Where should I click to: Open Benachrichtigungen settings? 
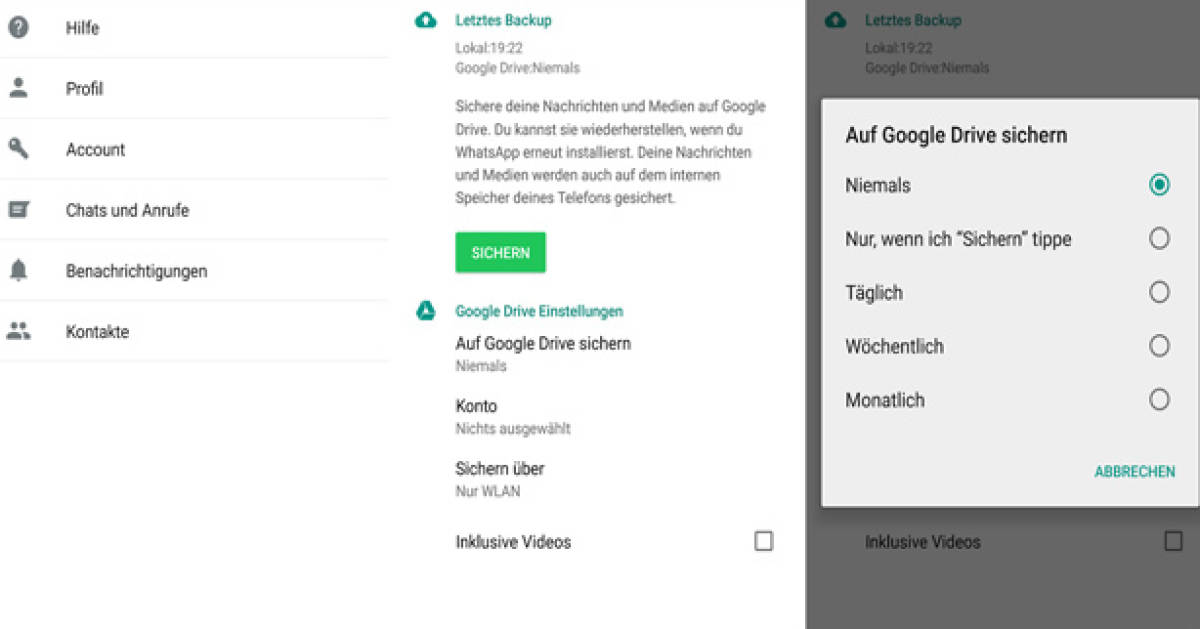[x=194, y=270]
